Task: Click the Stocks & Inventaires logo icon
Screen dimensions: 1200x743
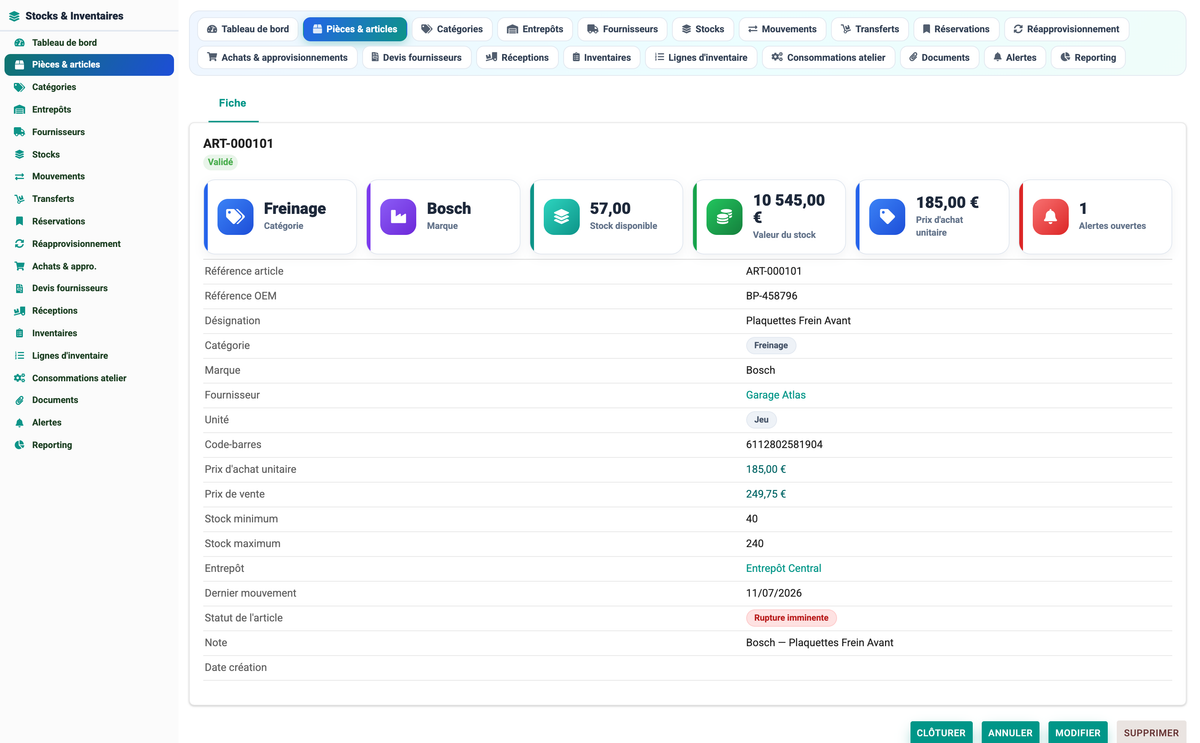Action: pos(14,16)
